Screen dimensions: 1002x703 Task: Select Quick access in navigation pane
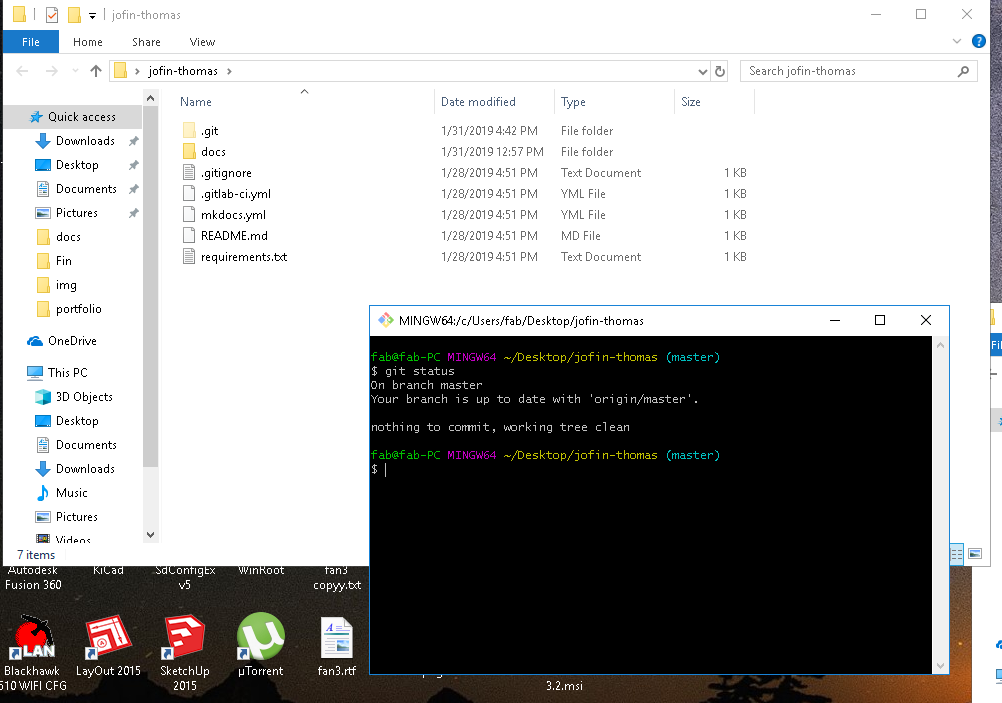coord(72,117)
